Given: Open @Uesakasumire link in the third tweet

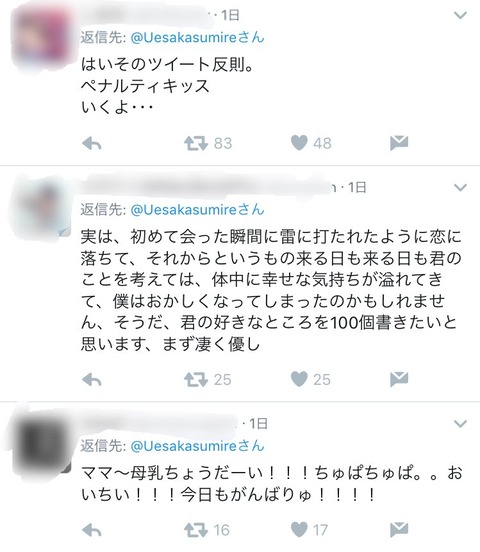Looking at the screenshot, I should click(x=197, y=446).
